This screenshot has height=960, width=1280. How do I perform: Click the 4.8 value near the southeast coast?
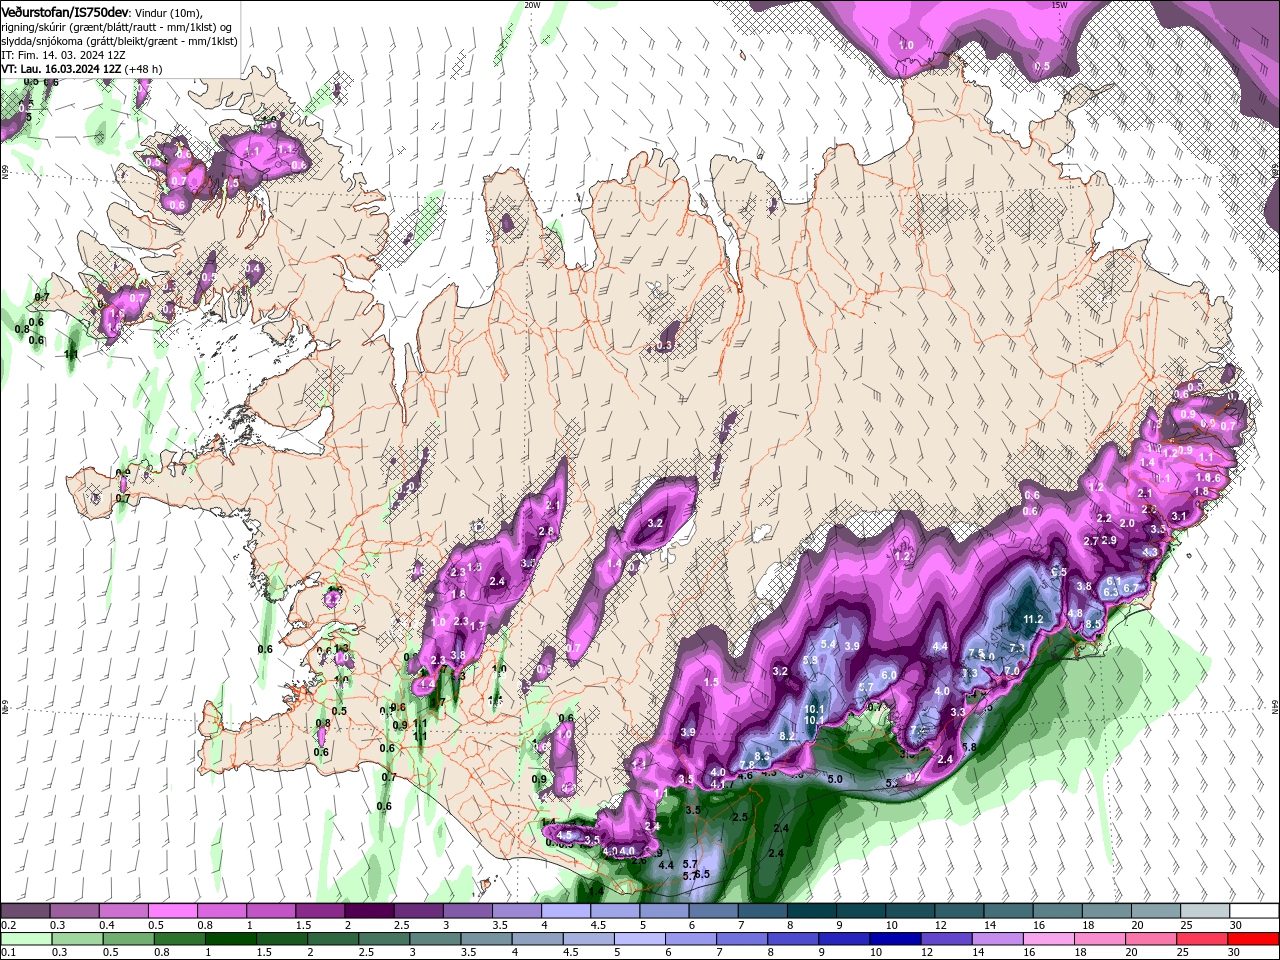point(1076,614)
